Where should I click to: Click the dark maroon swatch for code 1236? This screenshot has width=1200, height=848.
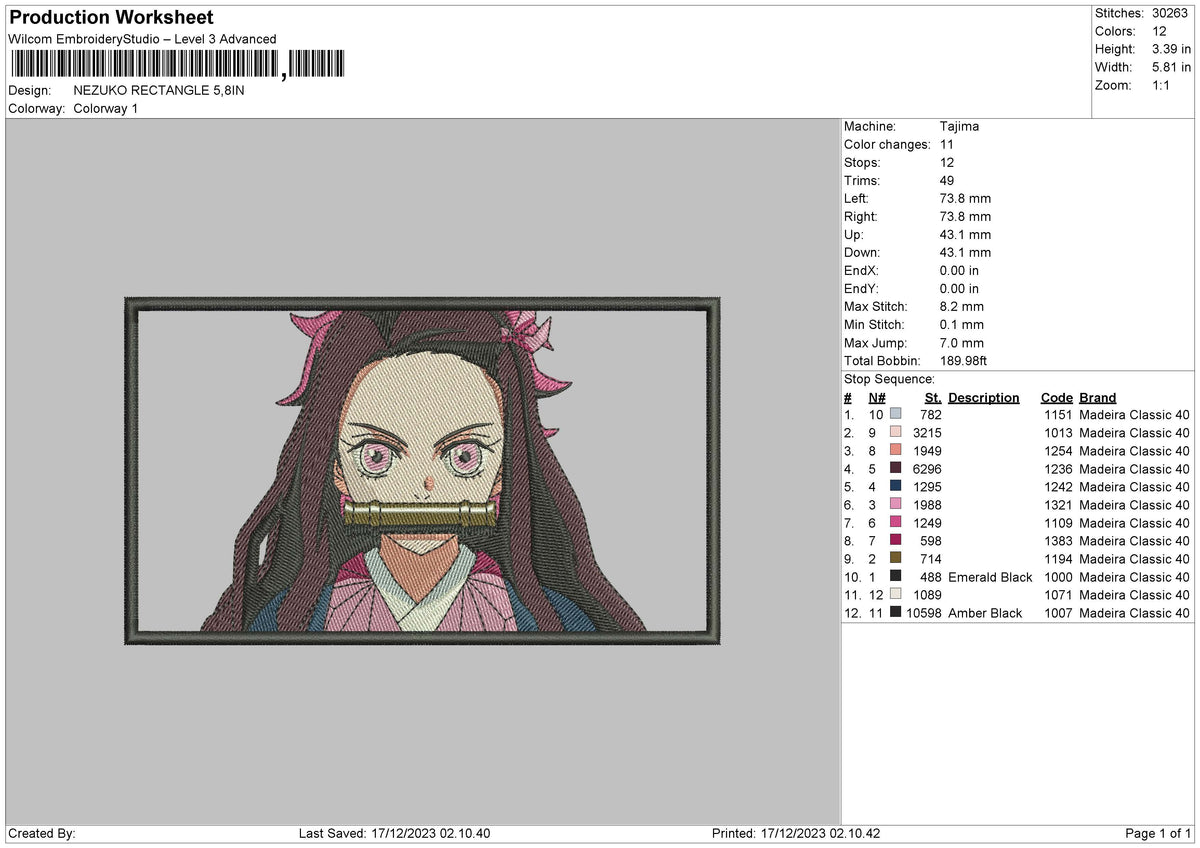pyautogui.click(x=896, y=469)
